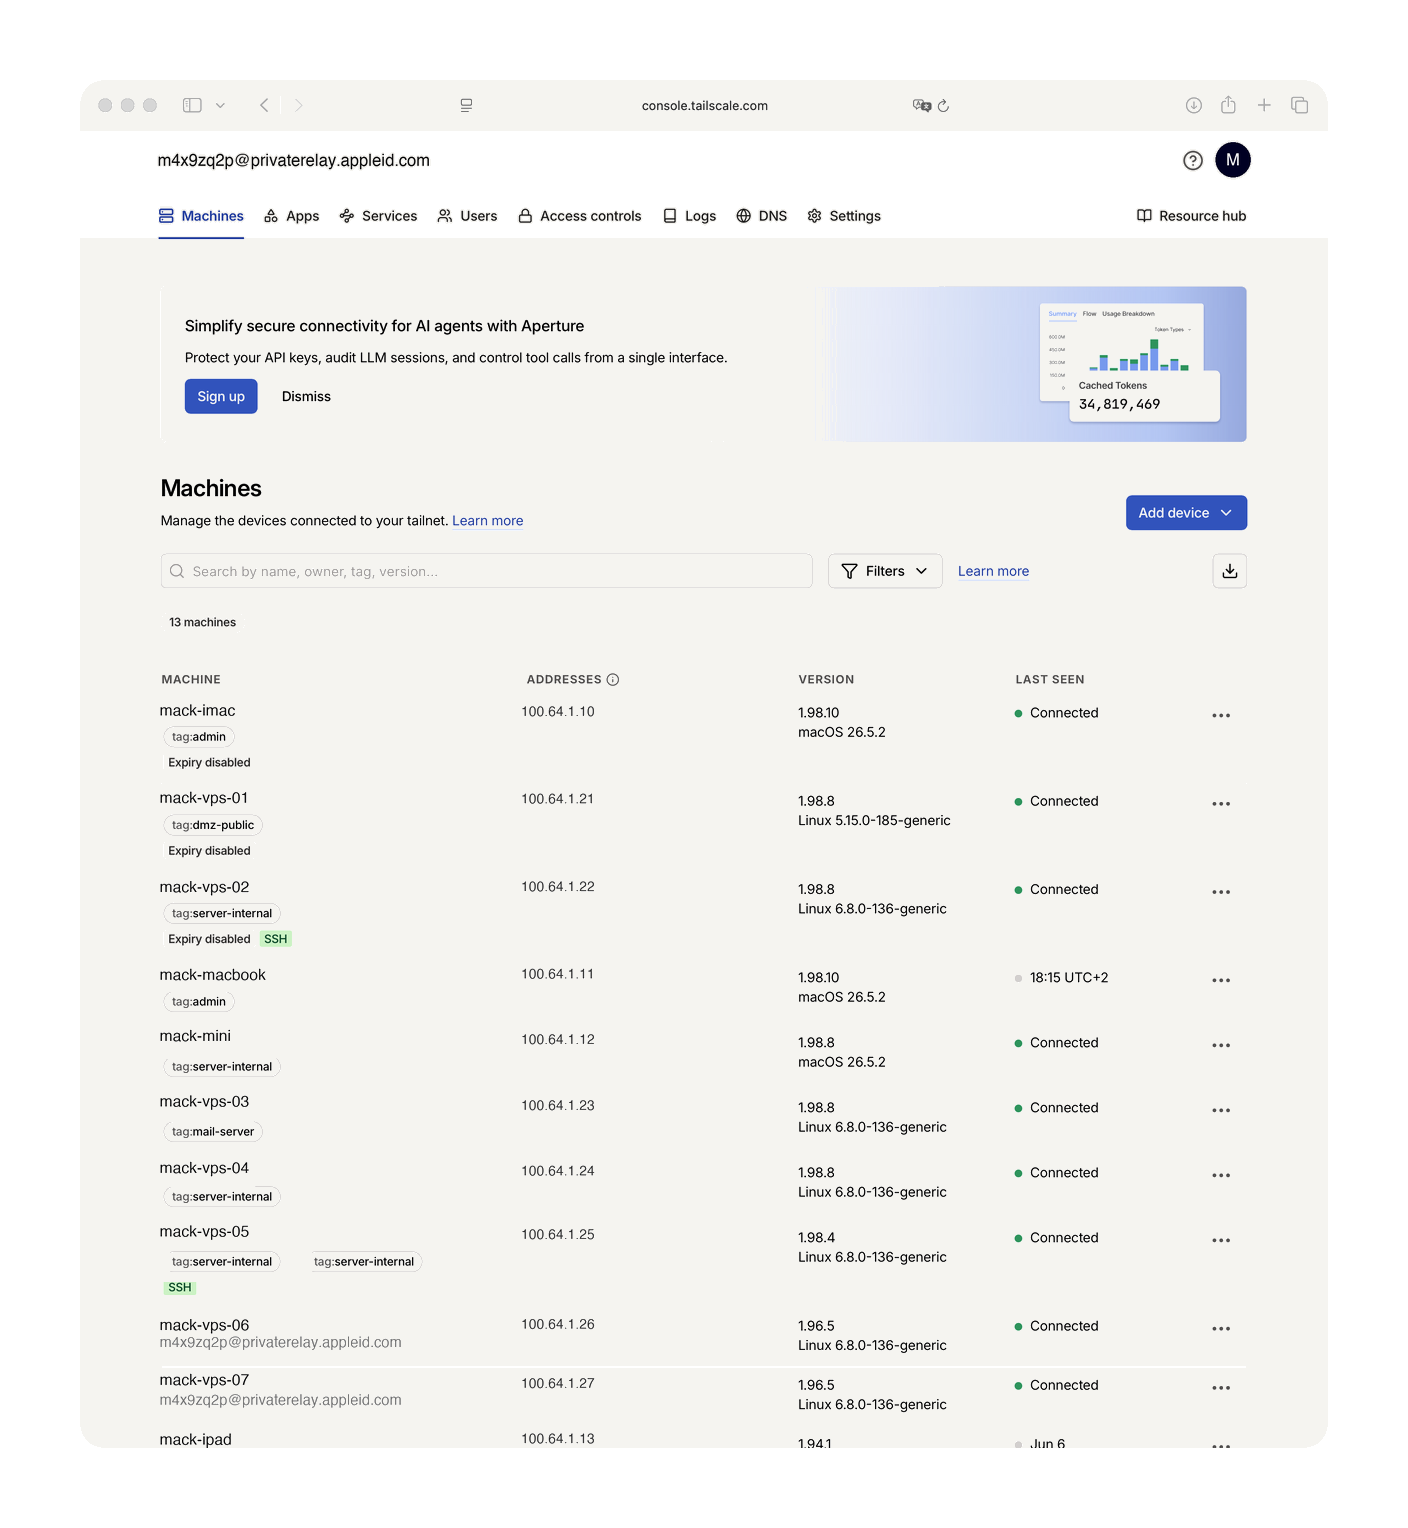The height and width of the screenshot is (1528, 1408).
Task: Open the M user avatar menu
Action: [x=1233, y=160]
